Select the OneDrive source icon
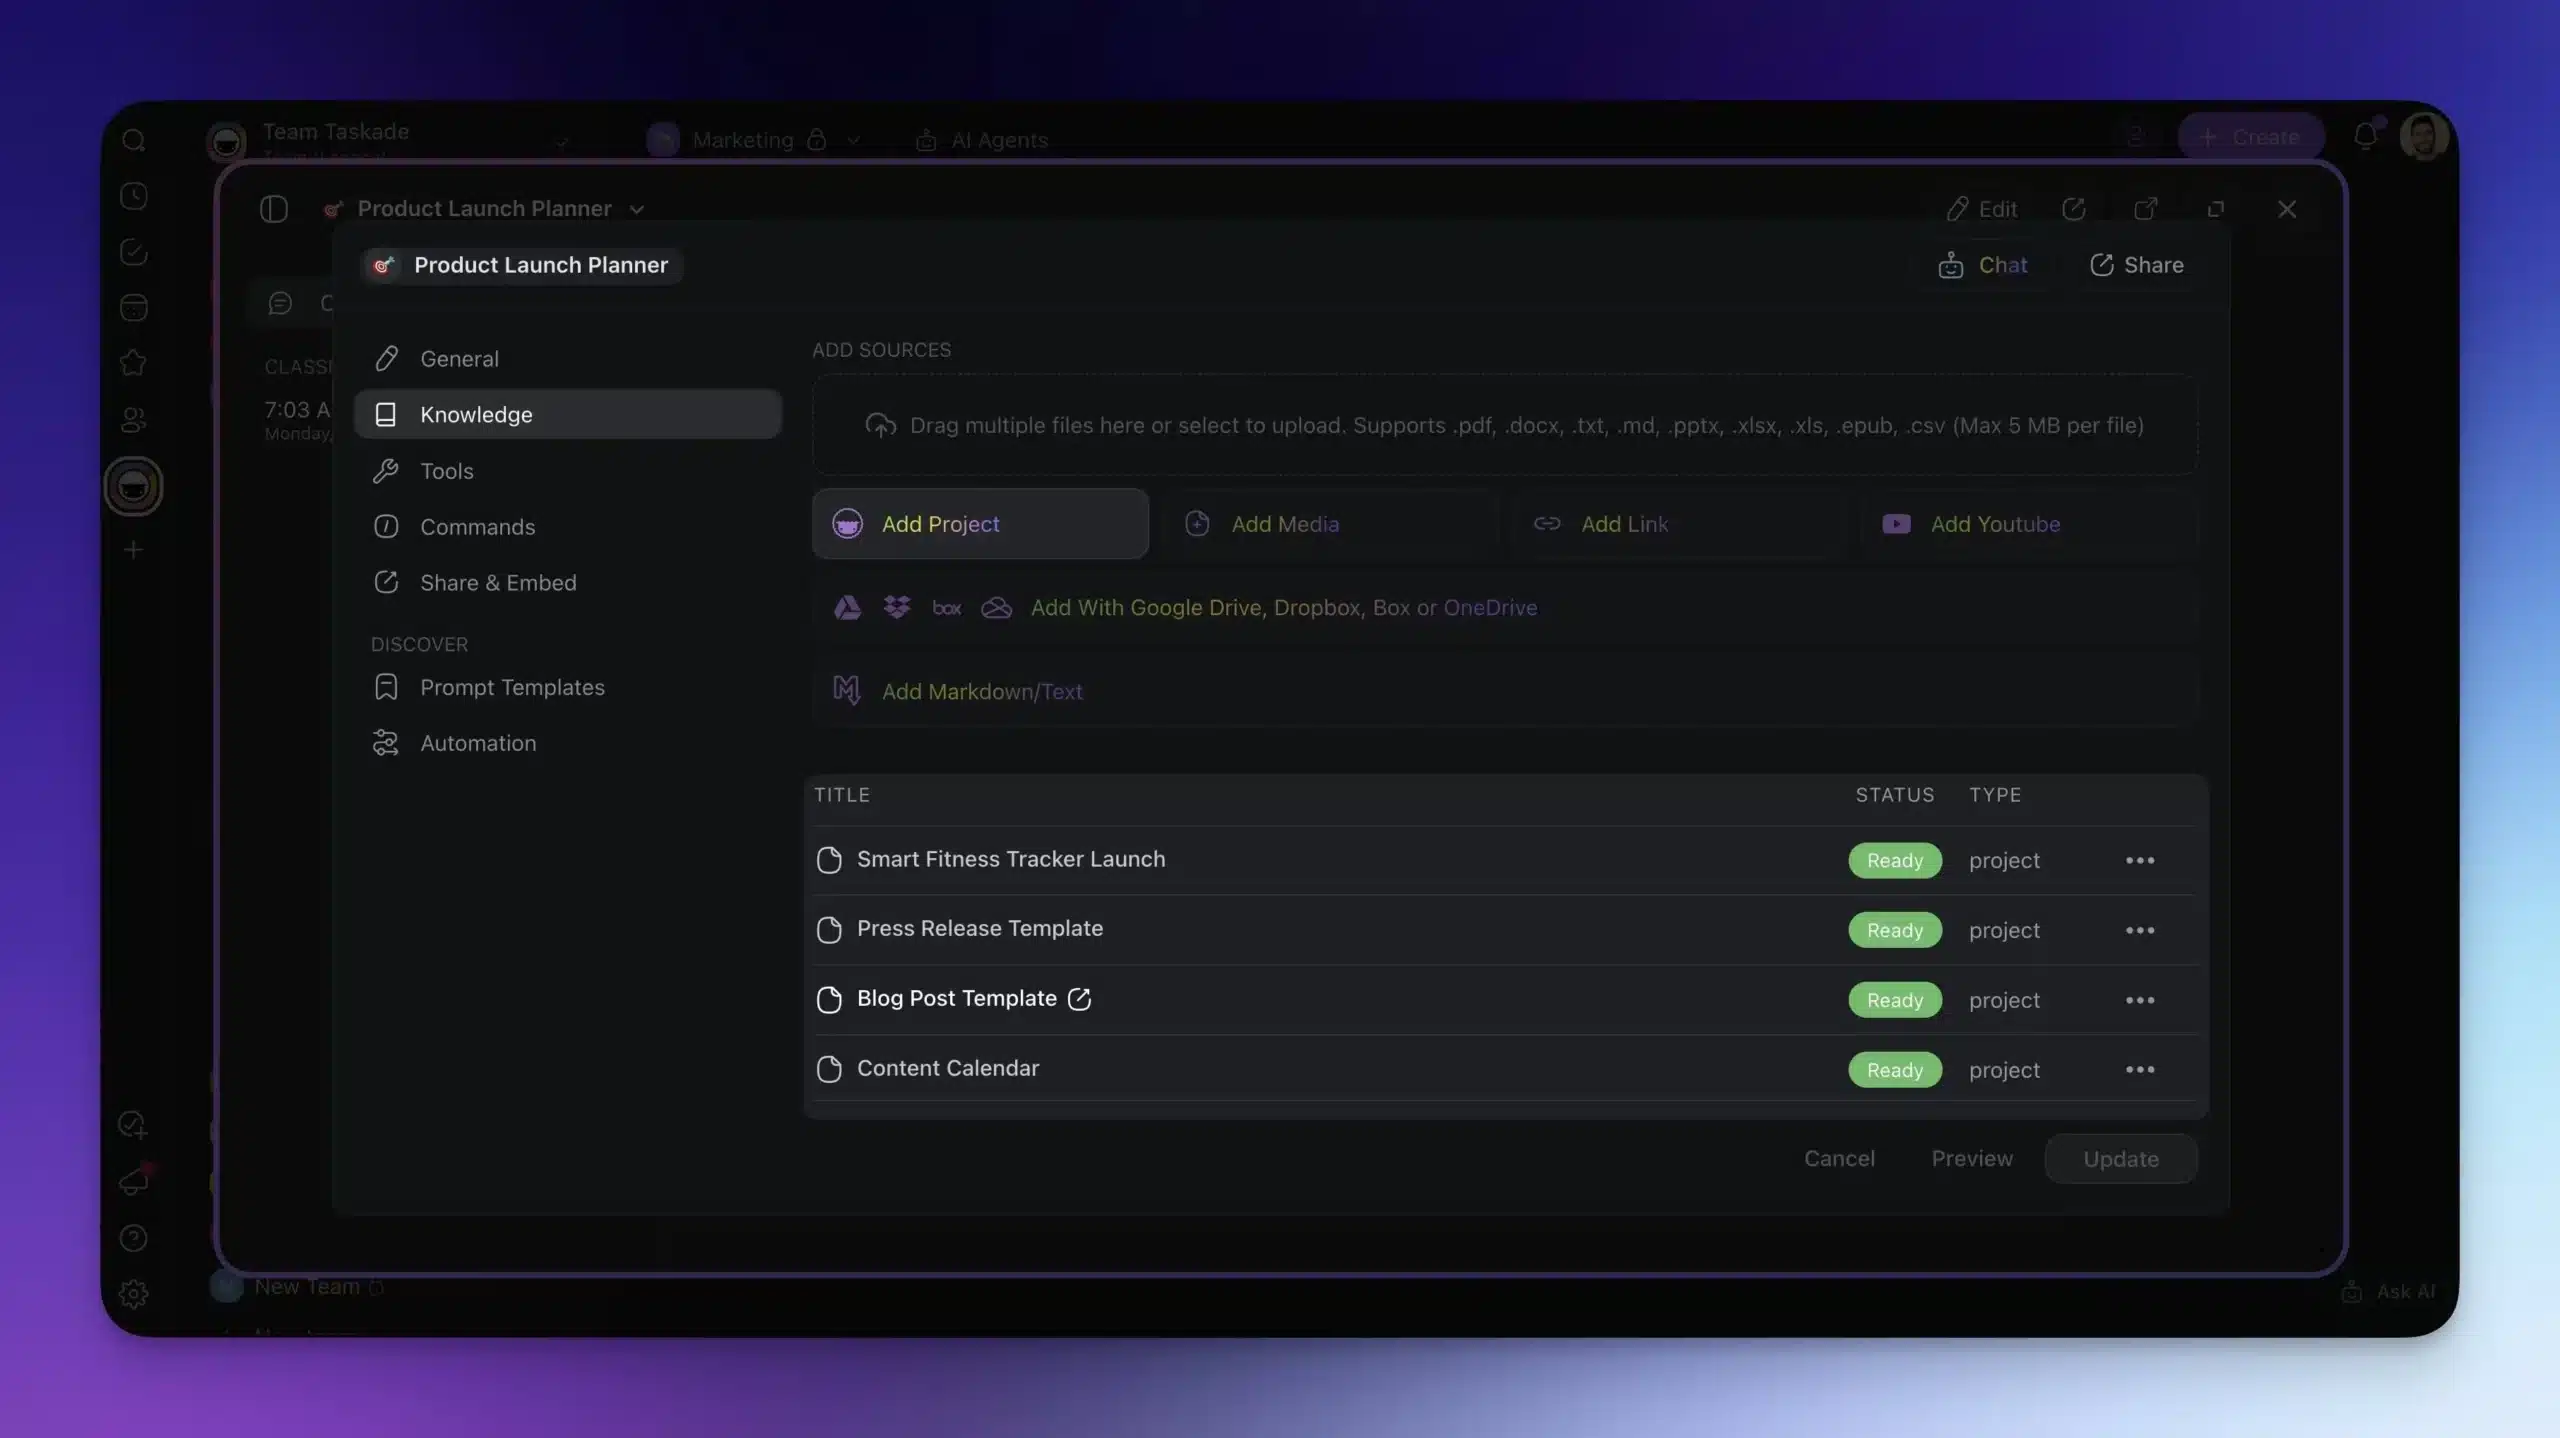This screenshot has height=1438, width=2560. pyautogui.click(x=996, y=607)
